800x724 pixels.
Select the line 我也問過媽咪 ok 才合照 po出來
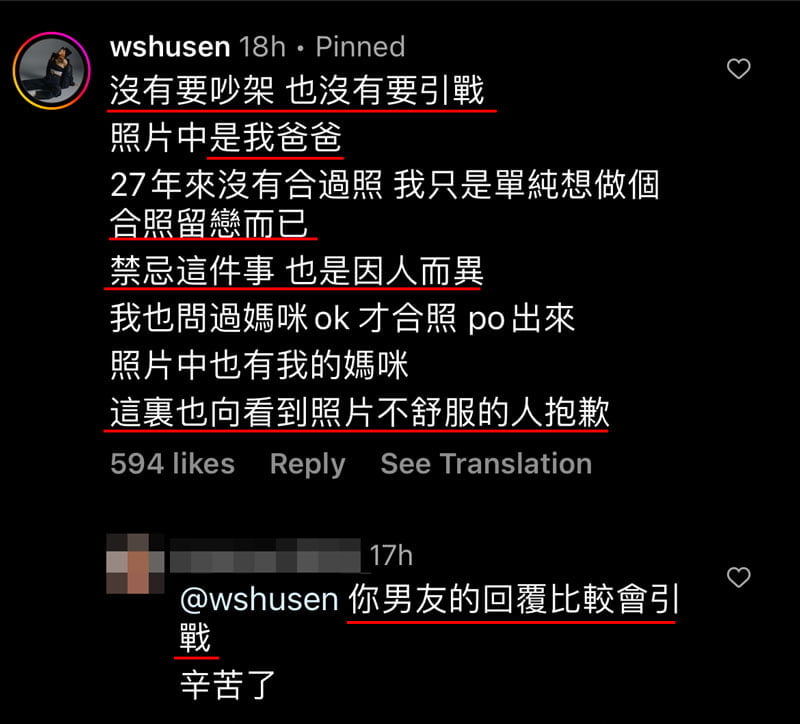click(x=342, y=318)
